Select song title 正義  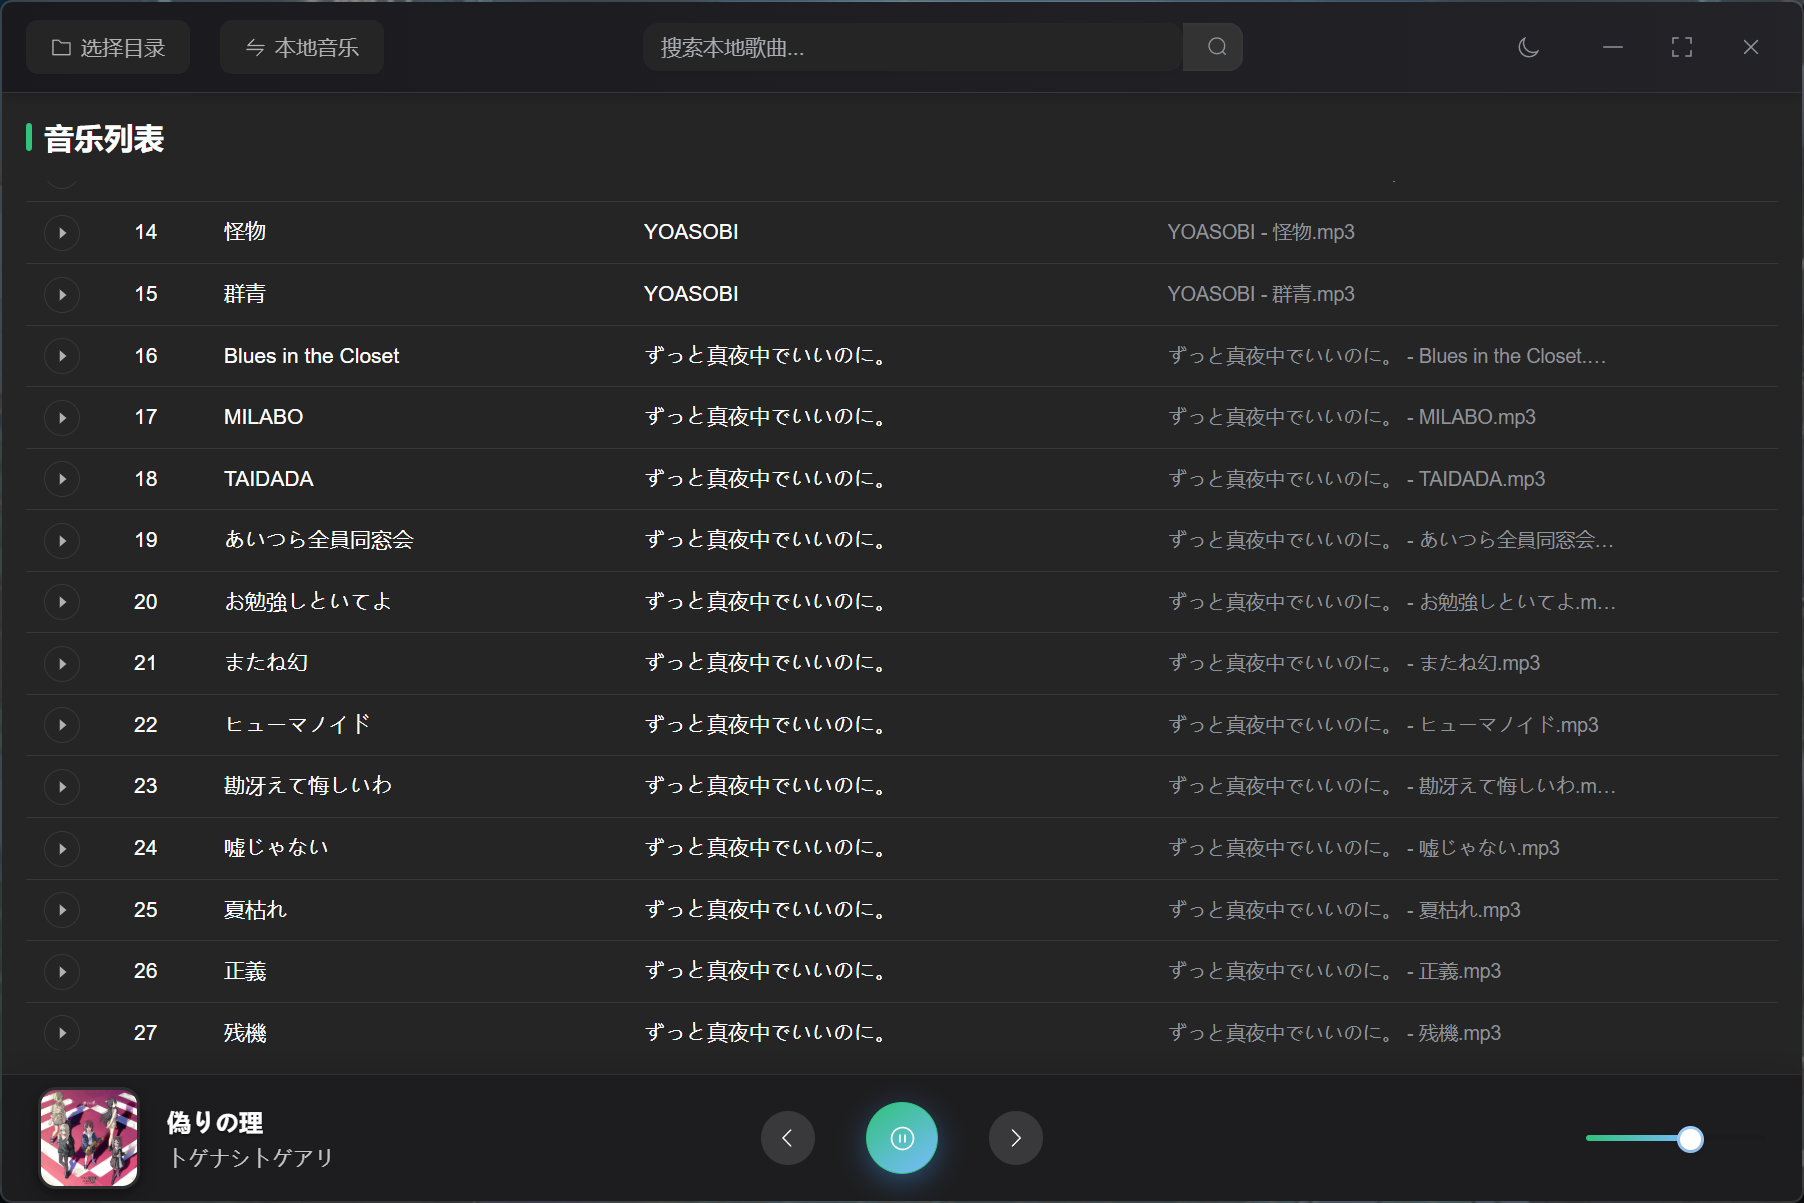[x=245, y=971]
